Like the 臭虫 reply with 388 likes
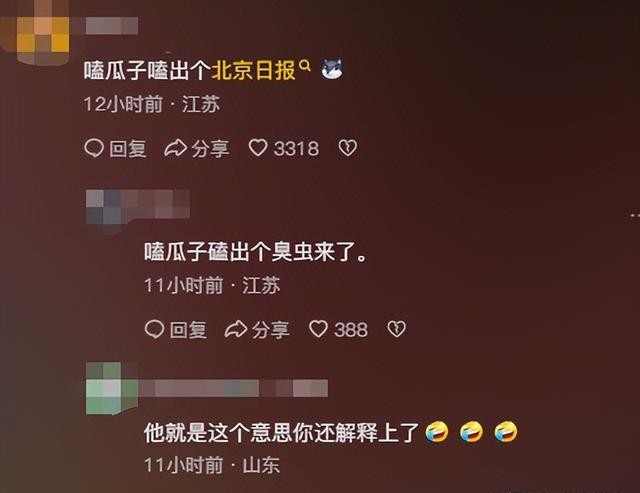The image size is (640, 493). pos(318,329)
